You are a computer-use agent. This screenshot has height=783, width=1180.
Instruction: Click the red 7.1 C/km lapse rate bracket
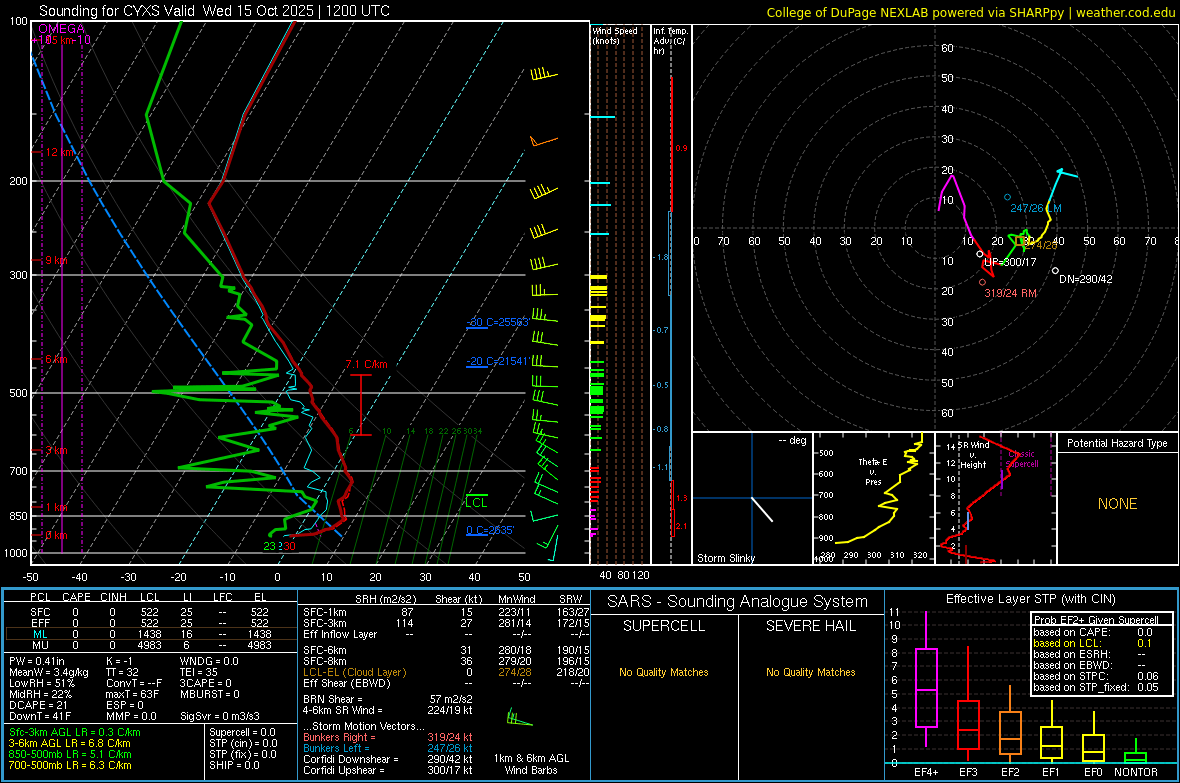point(361,405)
